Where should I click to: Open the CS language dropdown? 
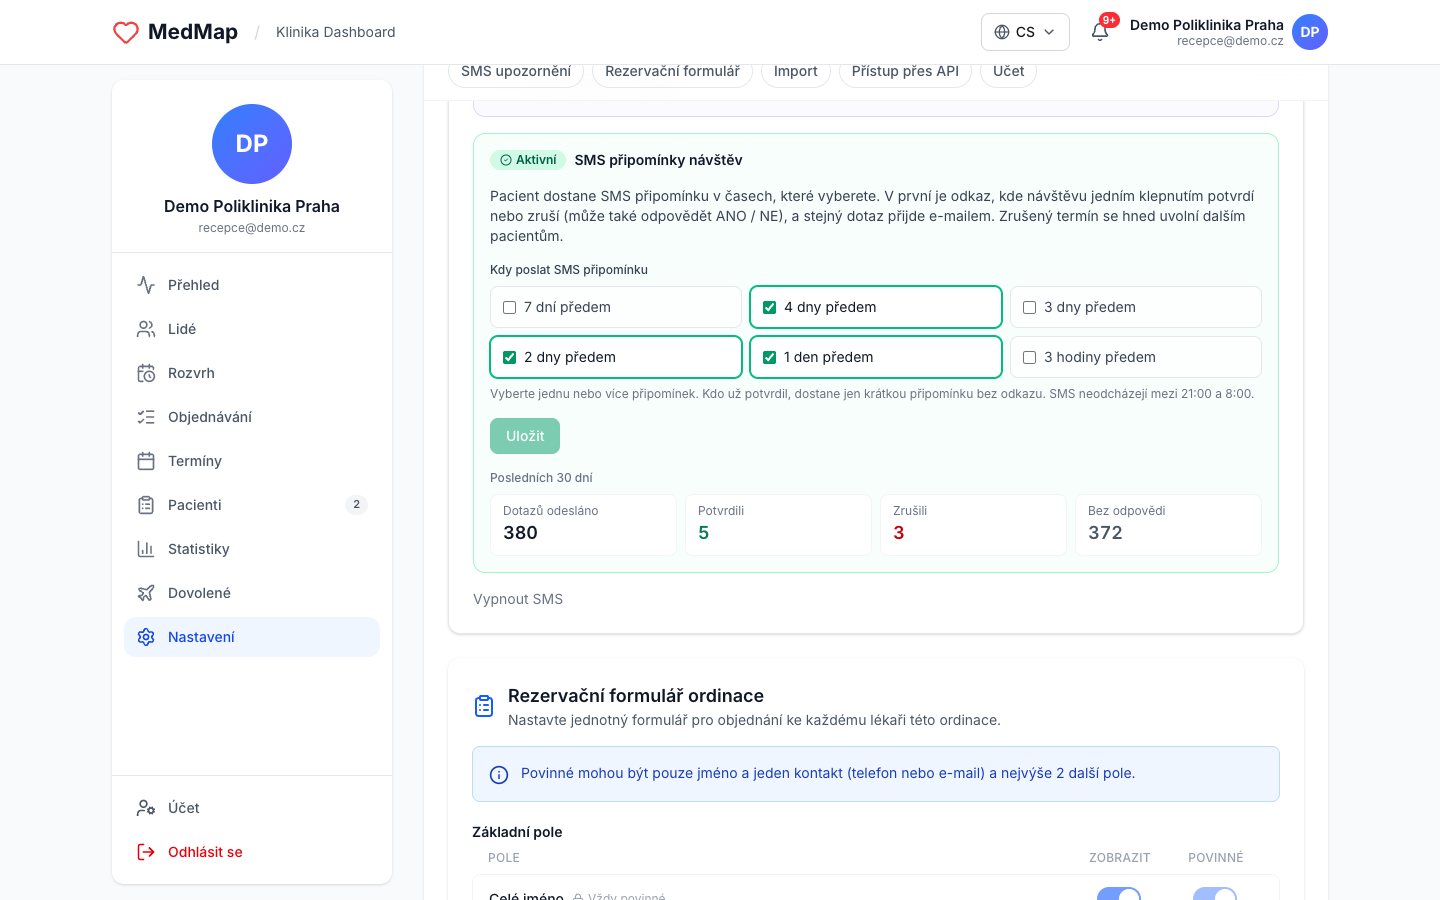pos(1025,32)
